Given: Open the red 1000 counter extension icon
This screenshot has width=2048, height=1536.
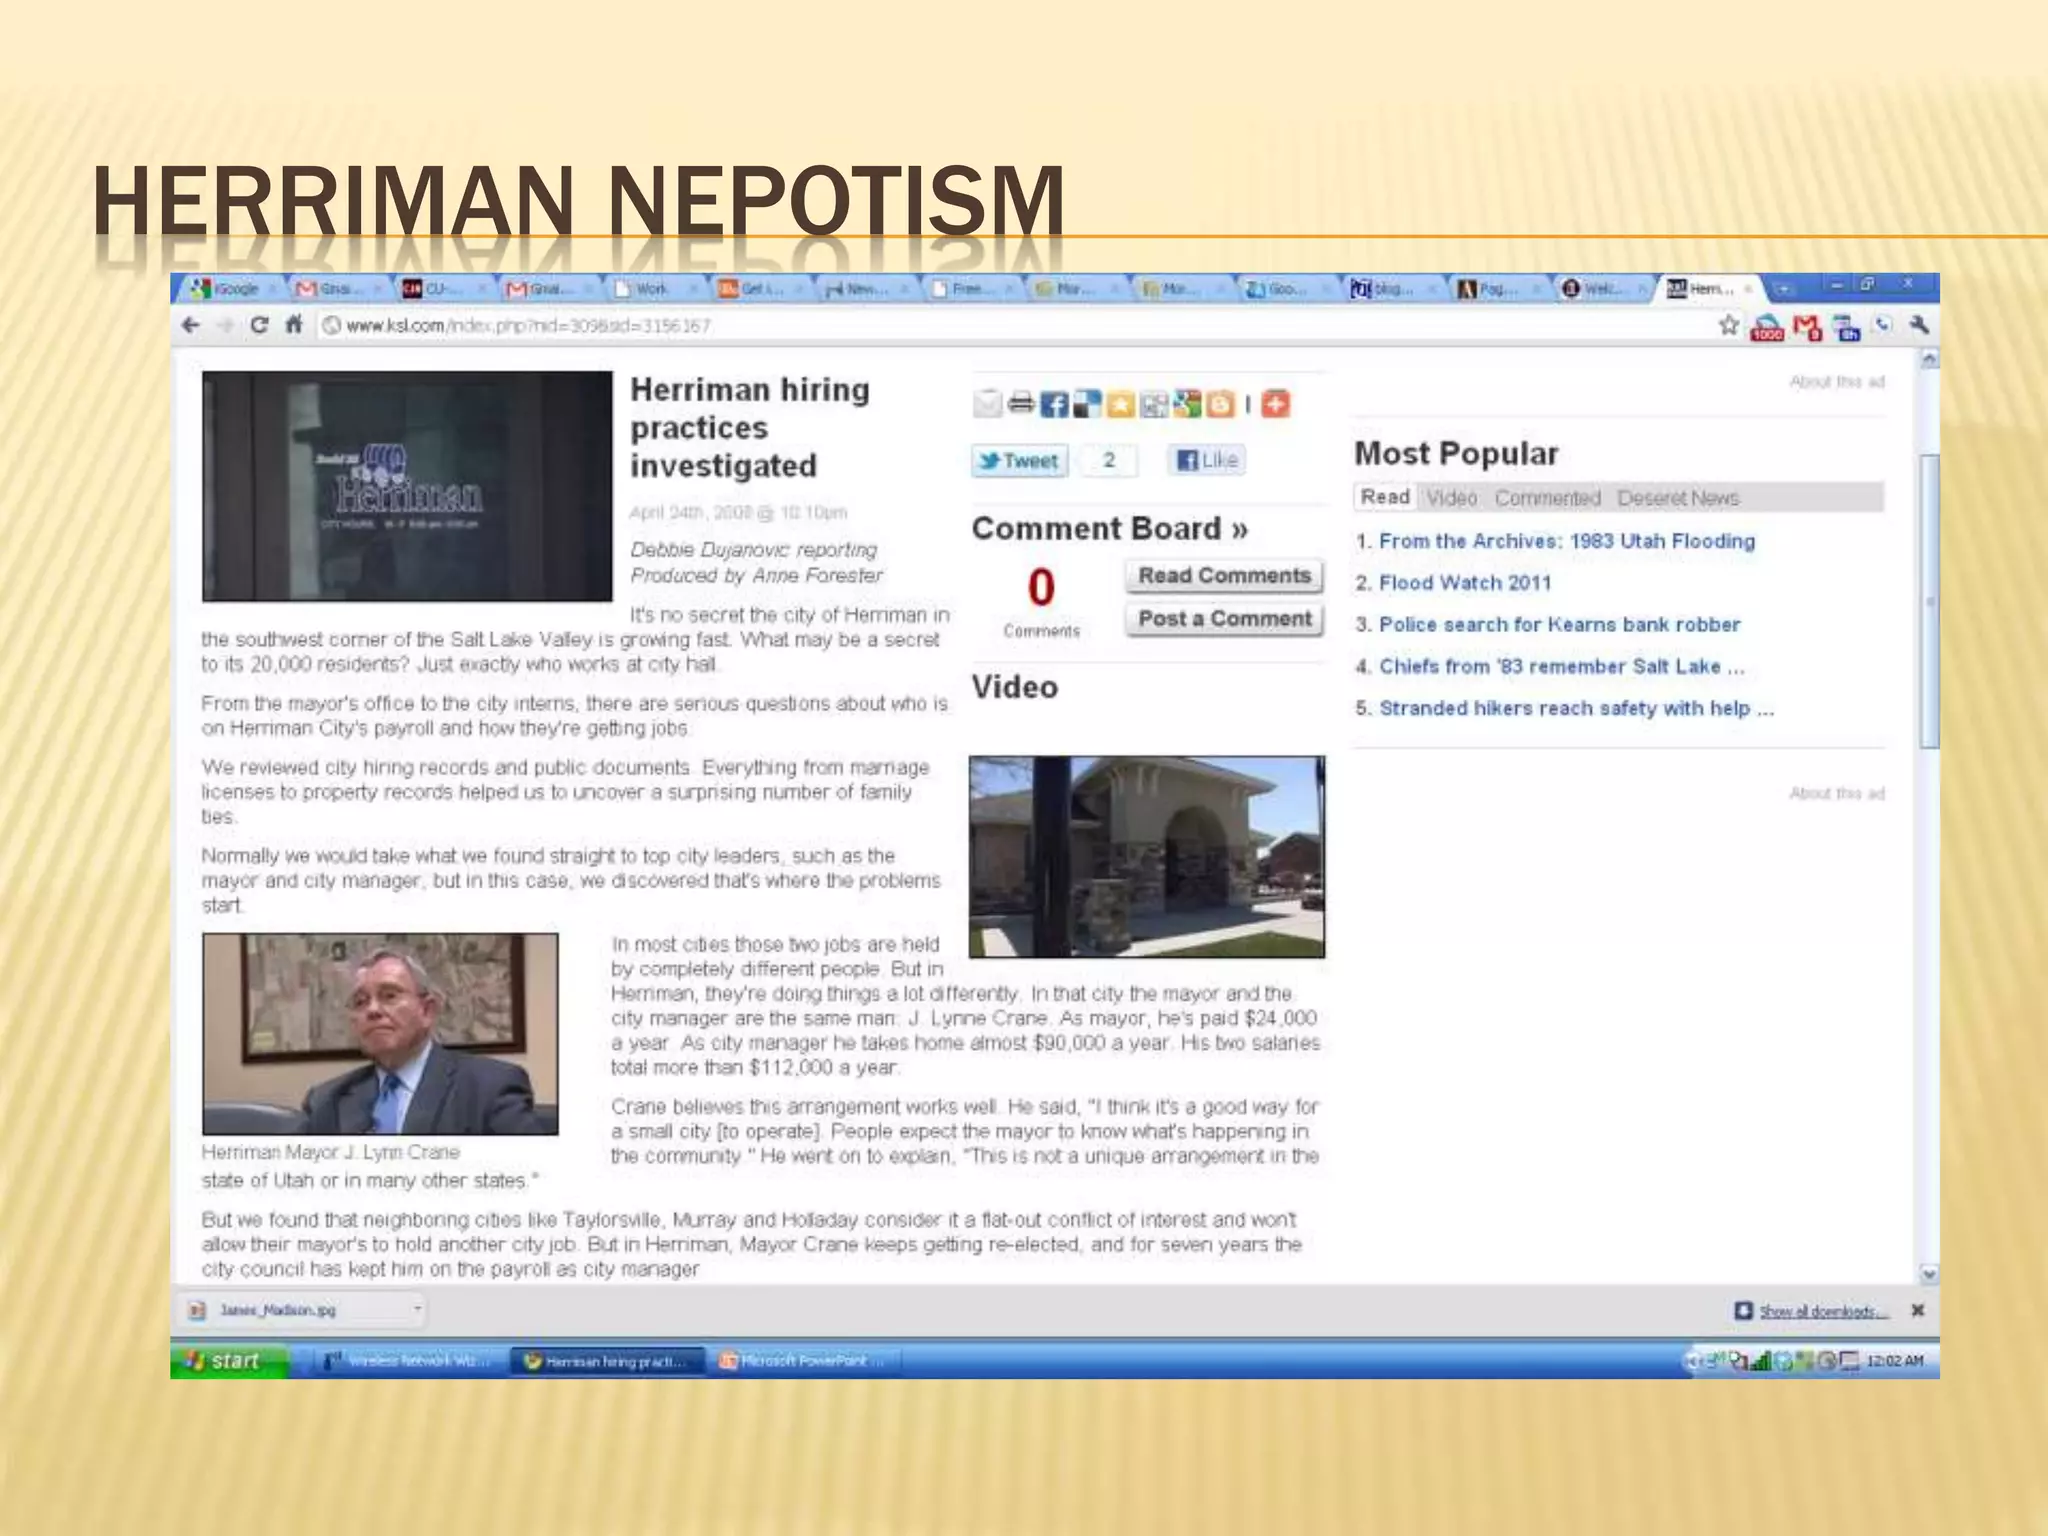Looking at the screenshot, I should [1767, 328].
